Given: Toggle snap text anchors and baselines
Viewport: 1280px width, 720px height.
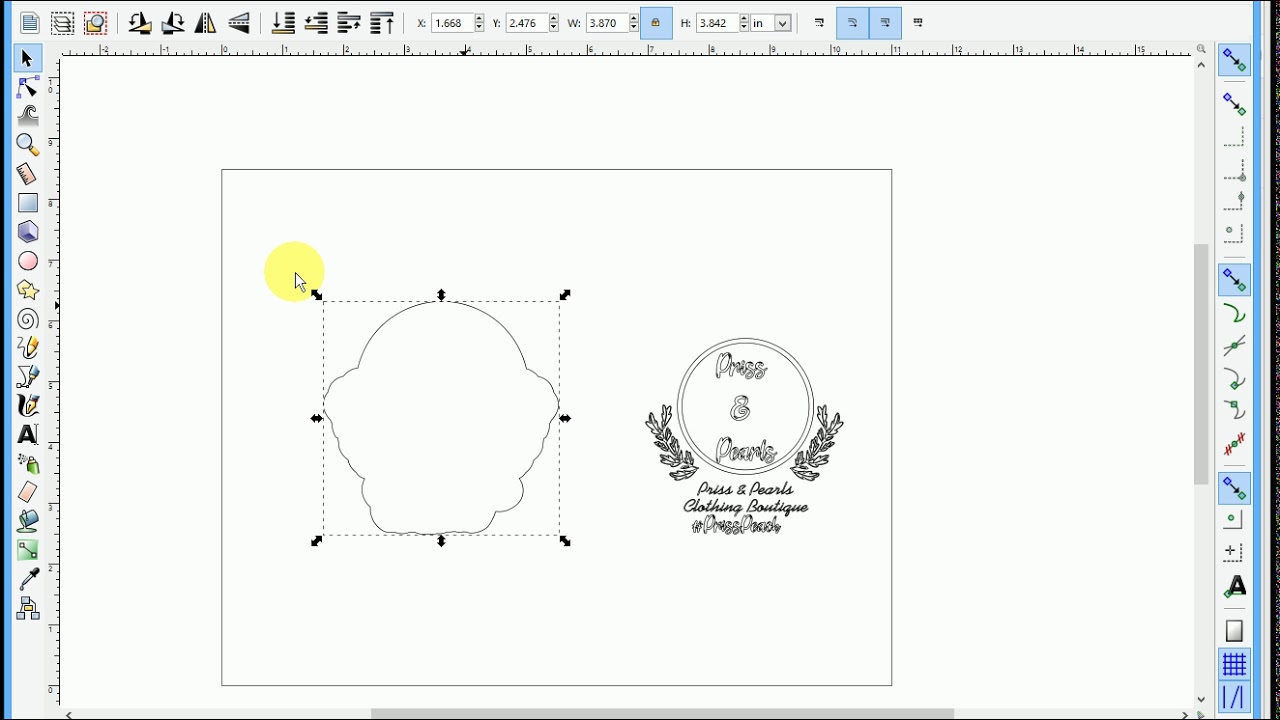Looking at the screenshot, I should [1236, 587].
